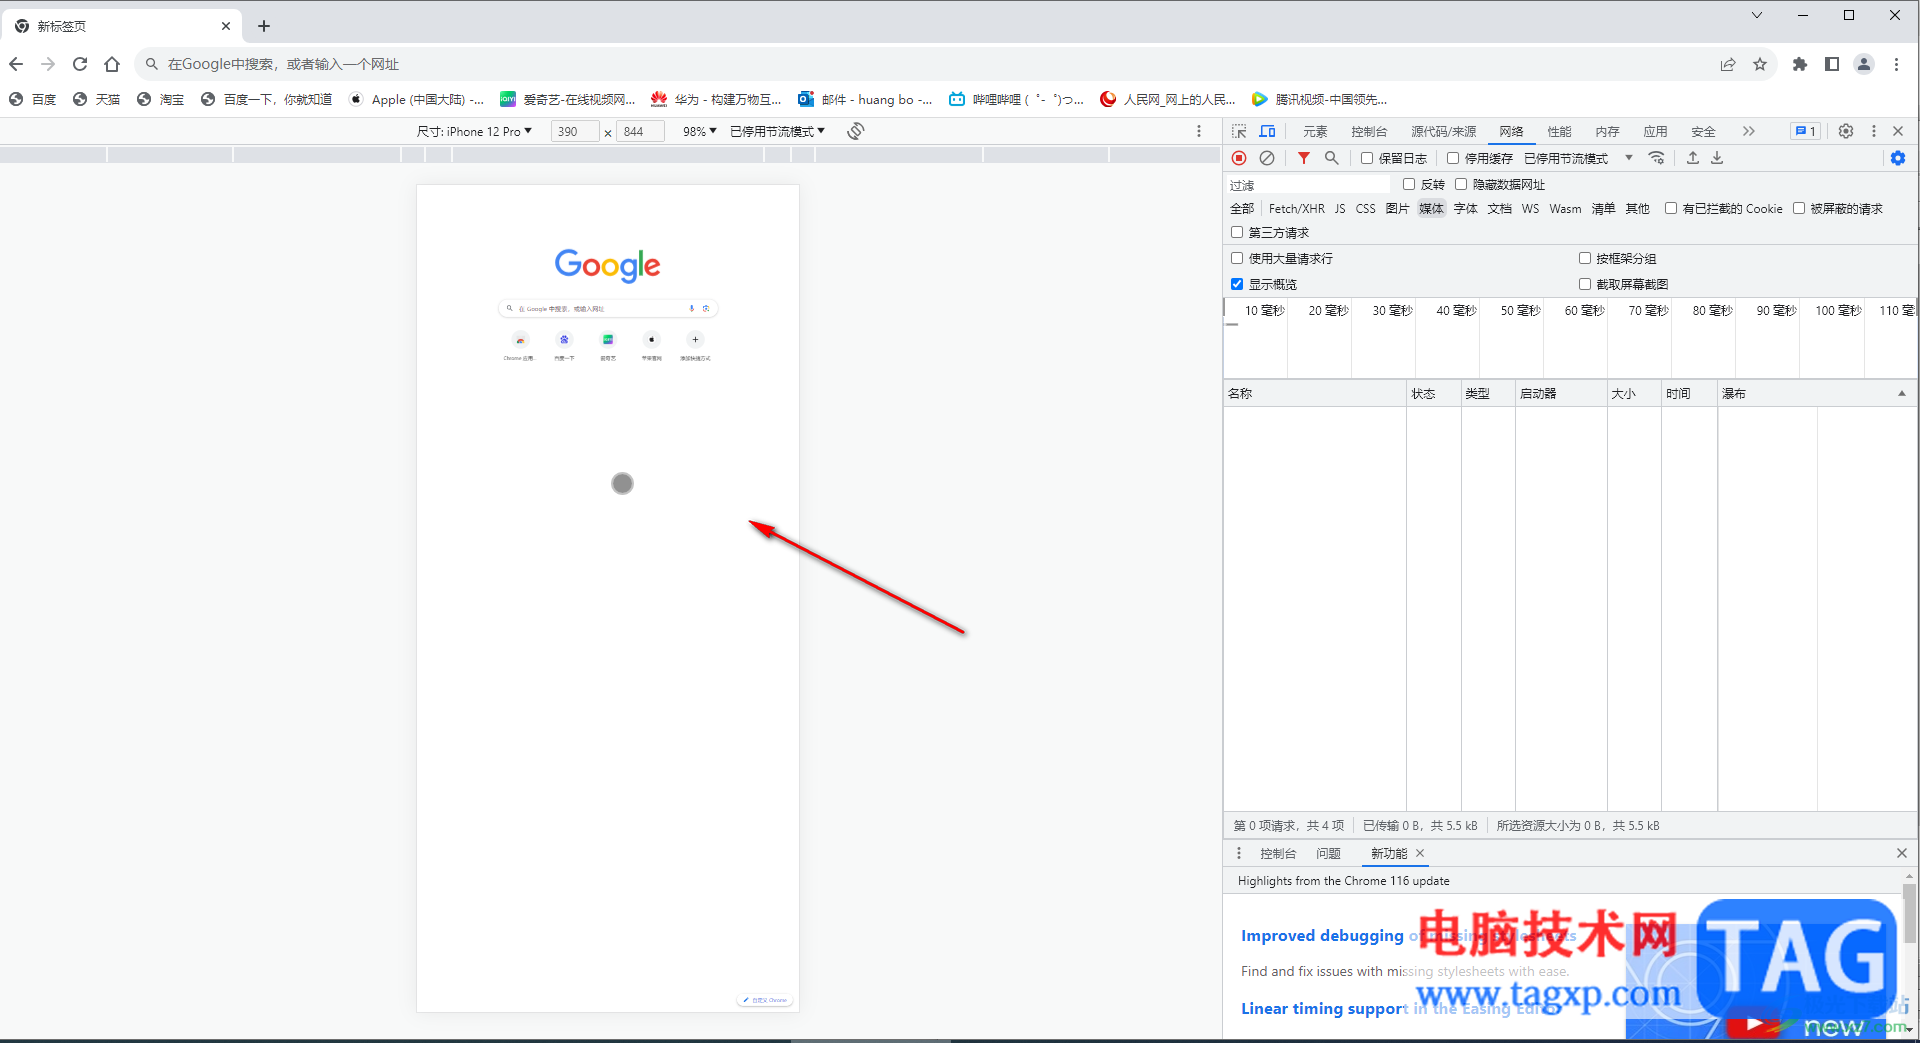Open the Tmall bookmark
The image size is (1920, 1043).
(97, 99)
